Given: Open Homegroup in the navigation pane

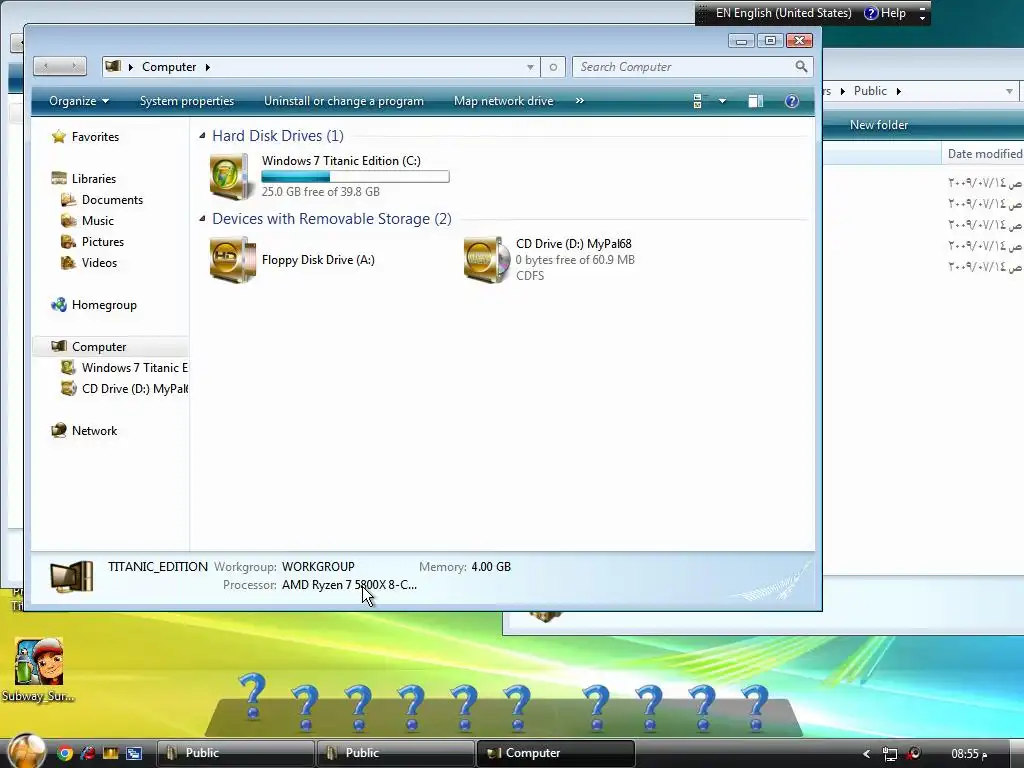Looking at the screenshot, I should [104, 305].
